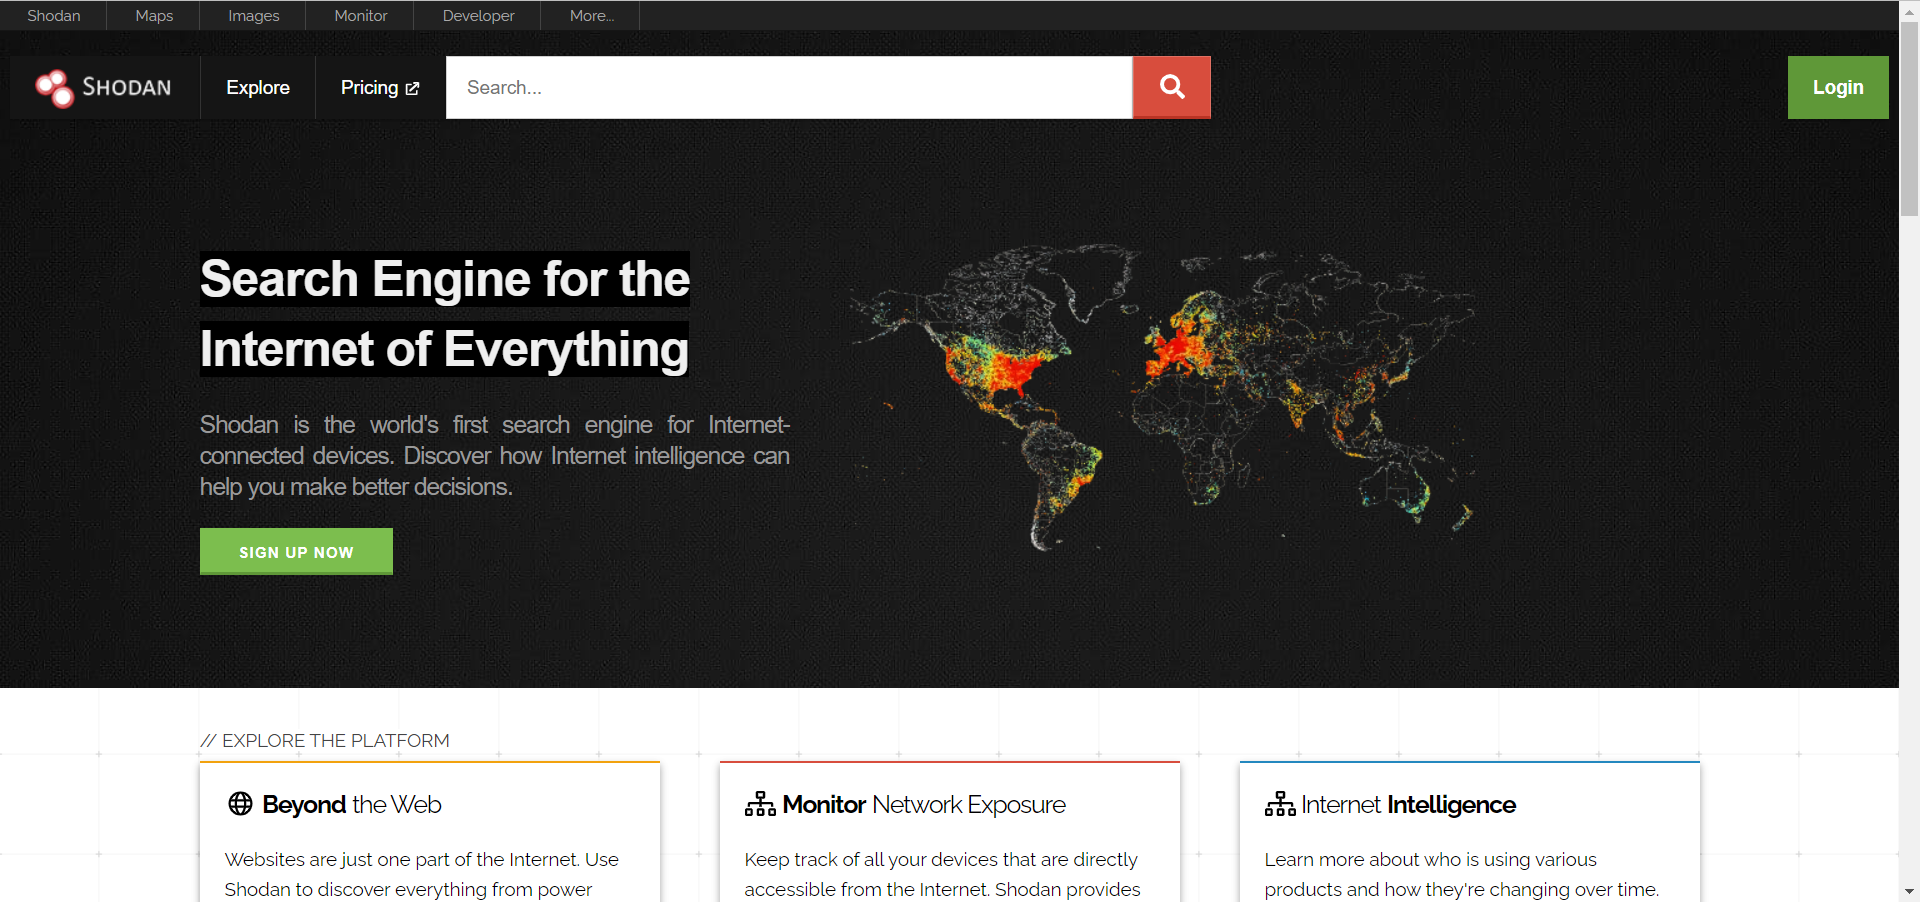Click the network icon beside Internet Intelligence
1920x902 pixels.
[x=1280, y=804]
